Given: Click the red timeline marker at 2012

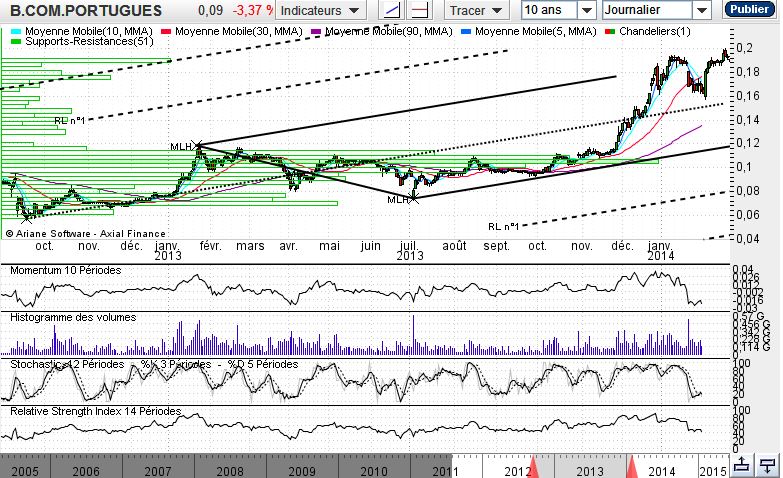Looking at the screenshot, I should tap(534, 467).
